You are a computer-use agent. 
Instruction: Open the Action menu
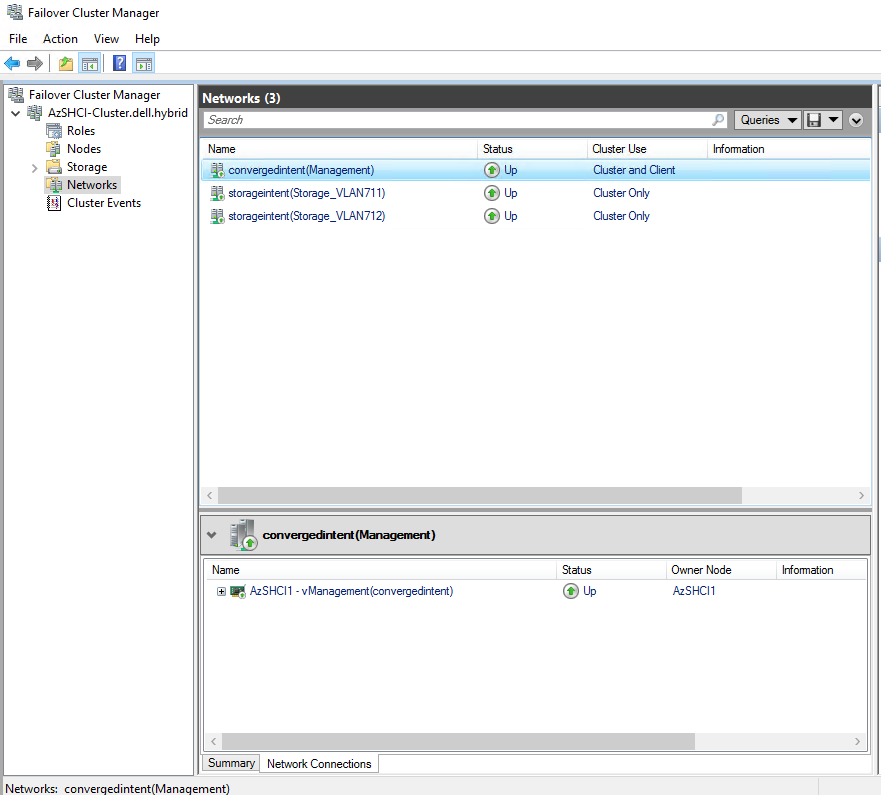(60, 39)
